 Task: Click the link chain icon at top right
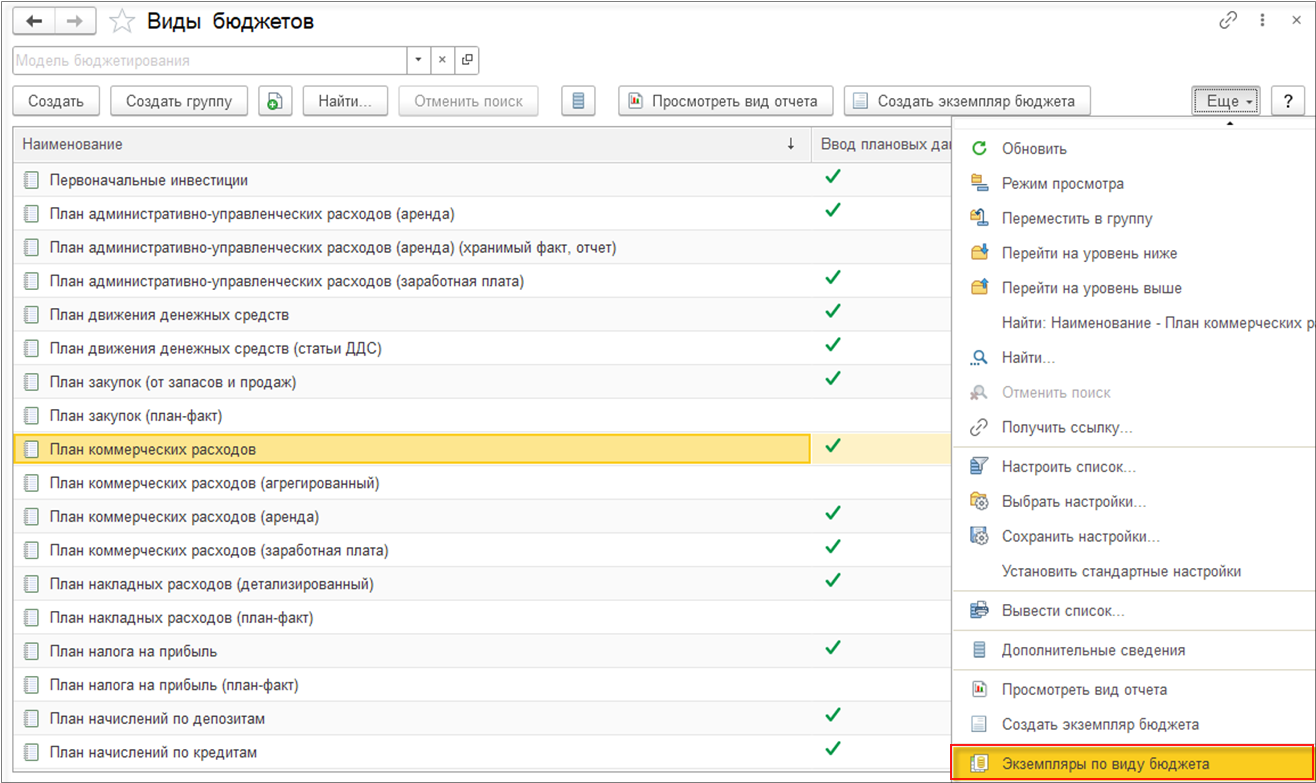(x=1227, y=20)
